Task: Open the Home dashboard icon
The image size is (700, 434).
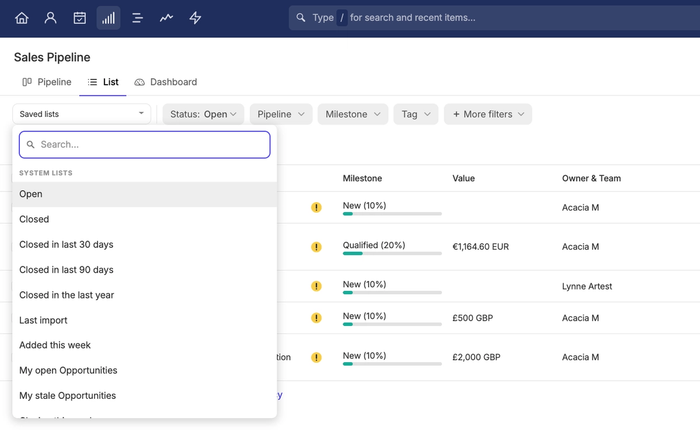Action: click(21, 18)
